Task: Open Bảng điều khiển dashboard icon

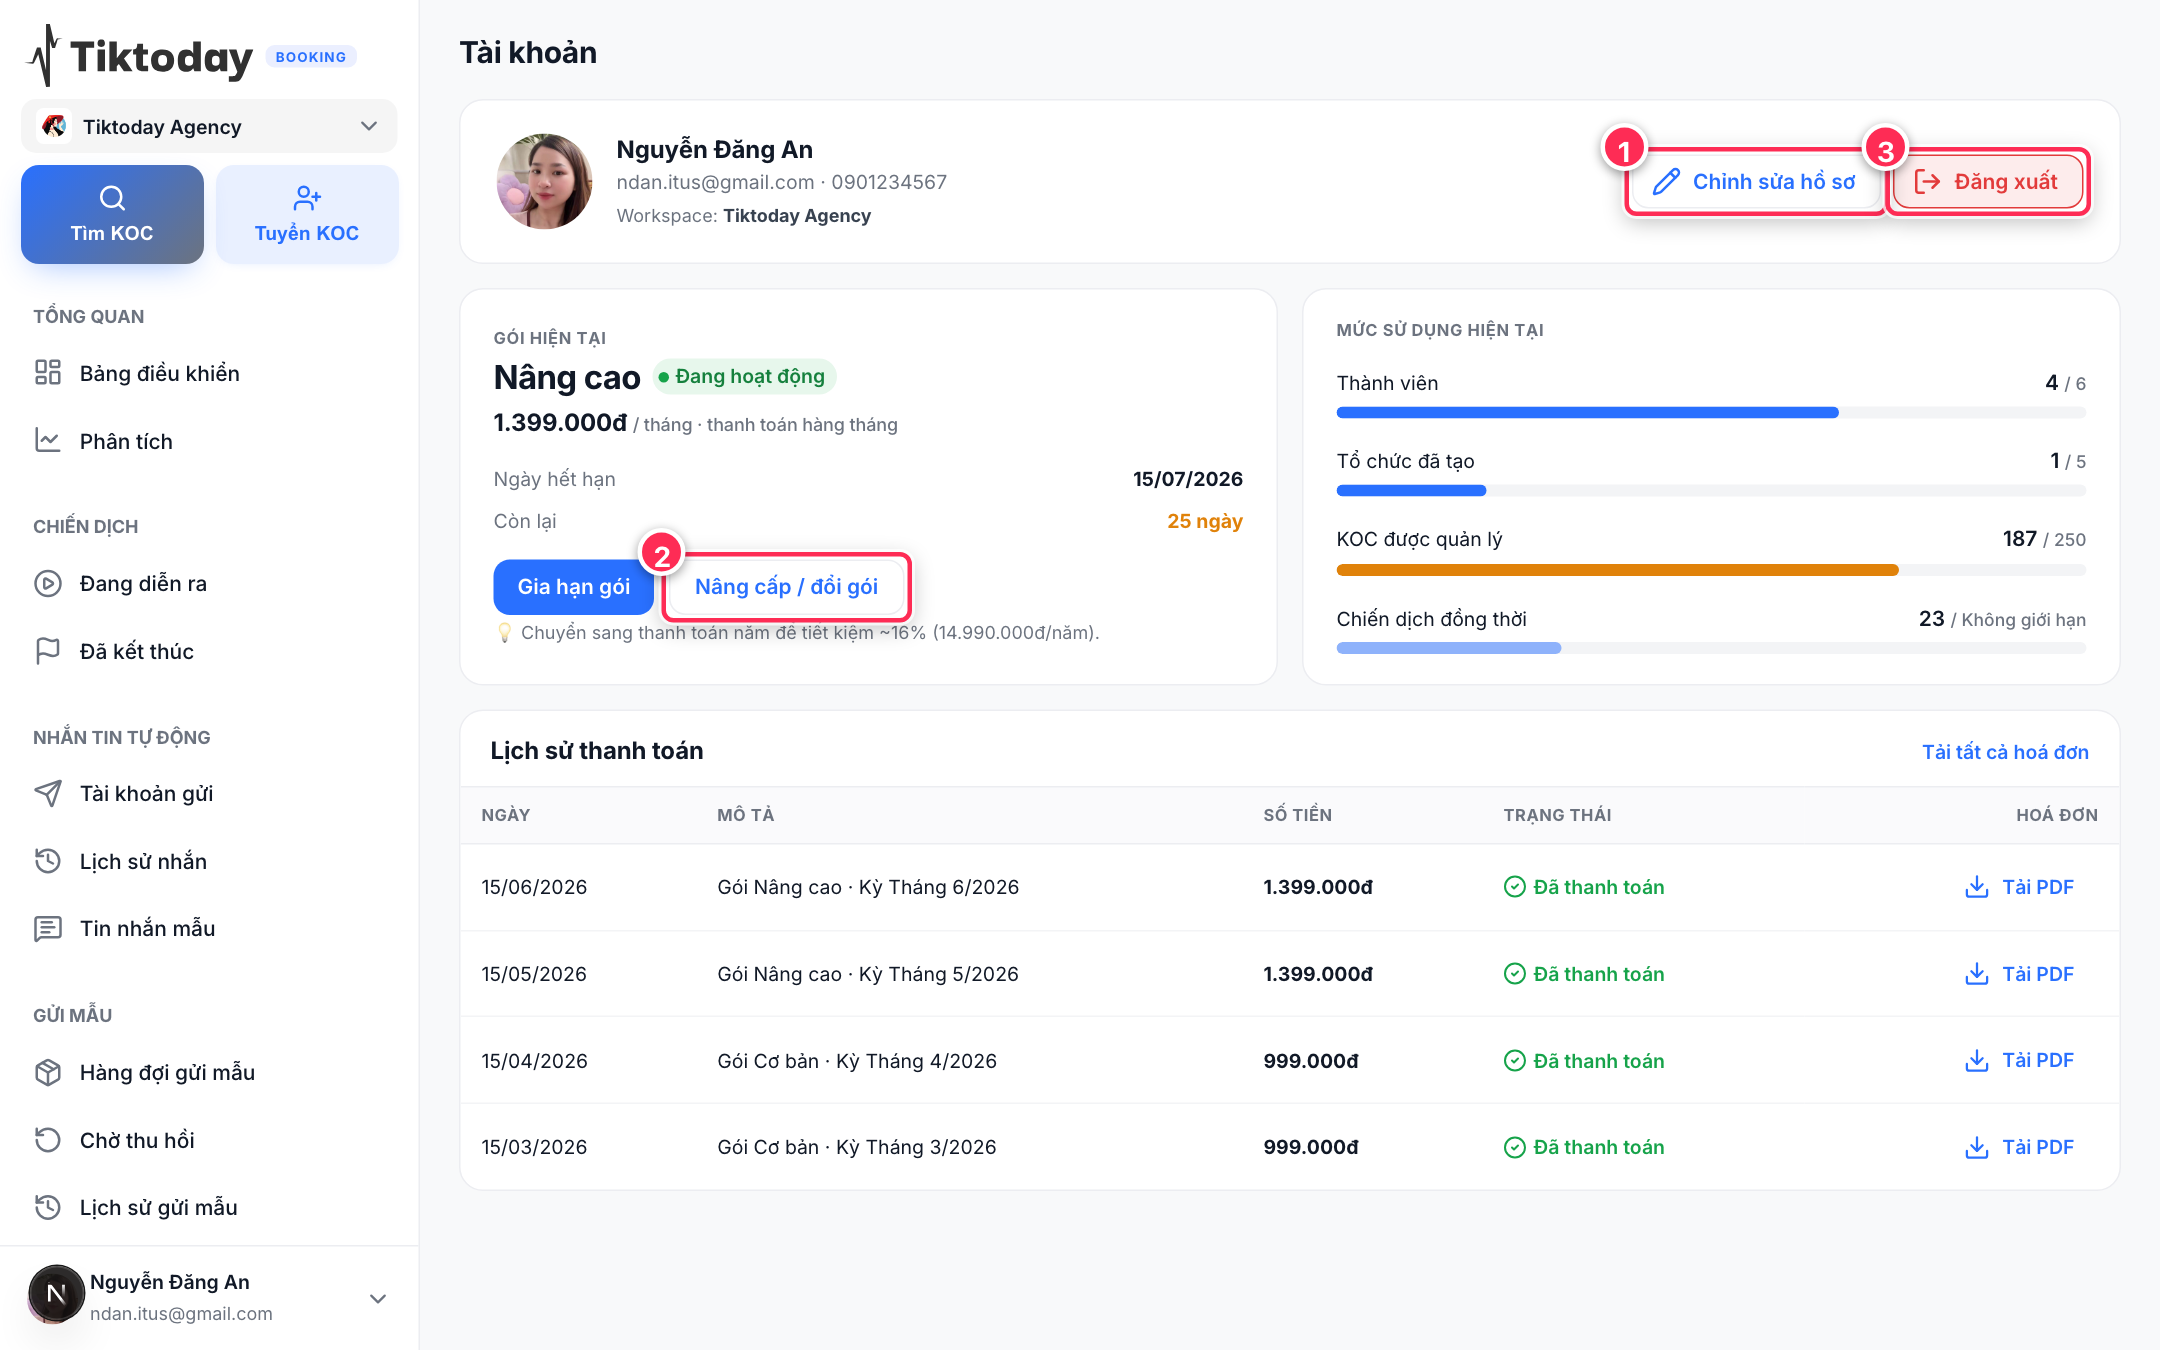Action: coord(48,373)
